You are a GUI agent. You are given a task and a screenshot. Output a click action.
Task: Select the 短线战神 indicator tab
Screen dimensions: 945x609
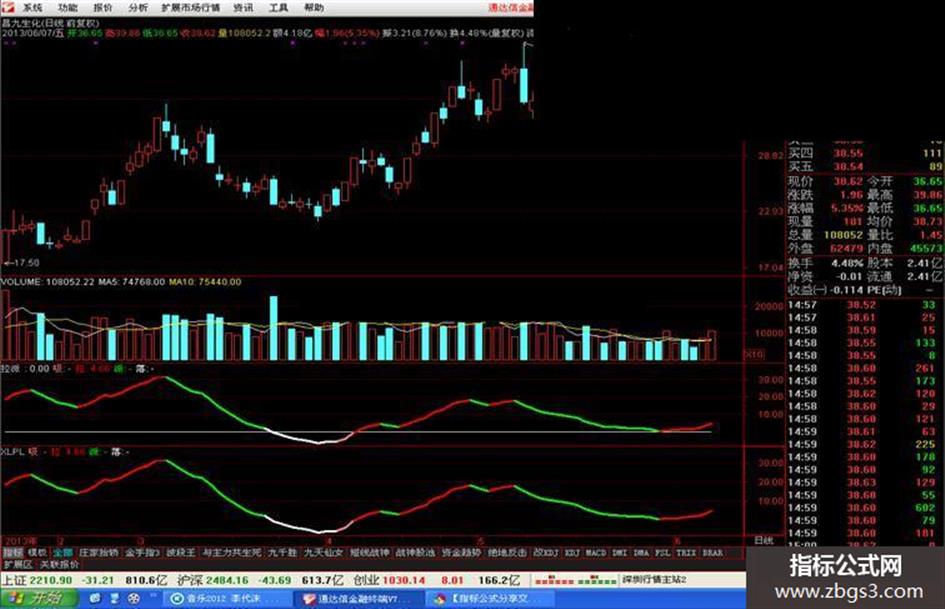tap(369, 552)
